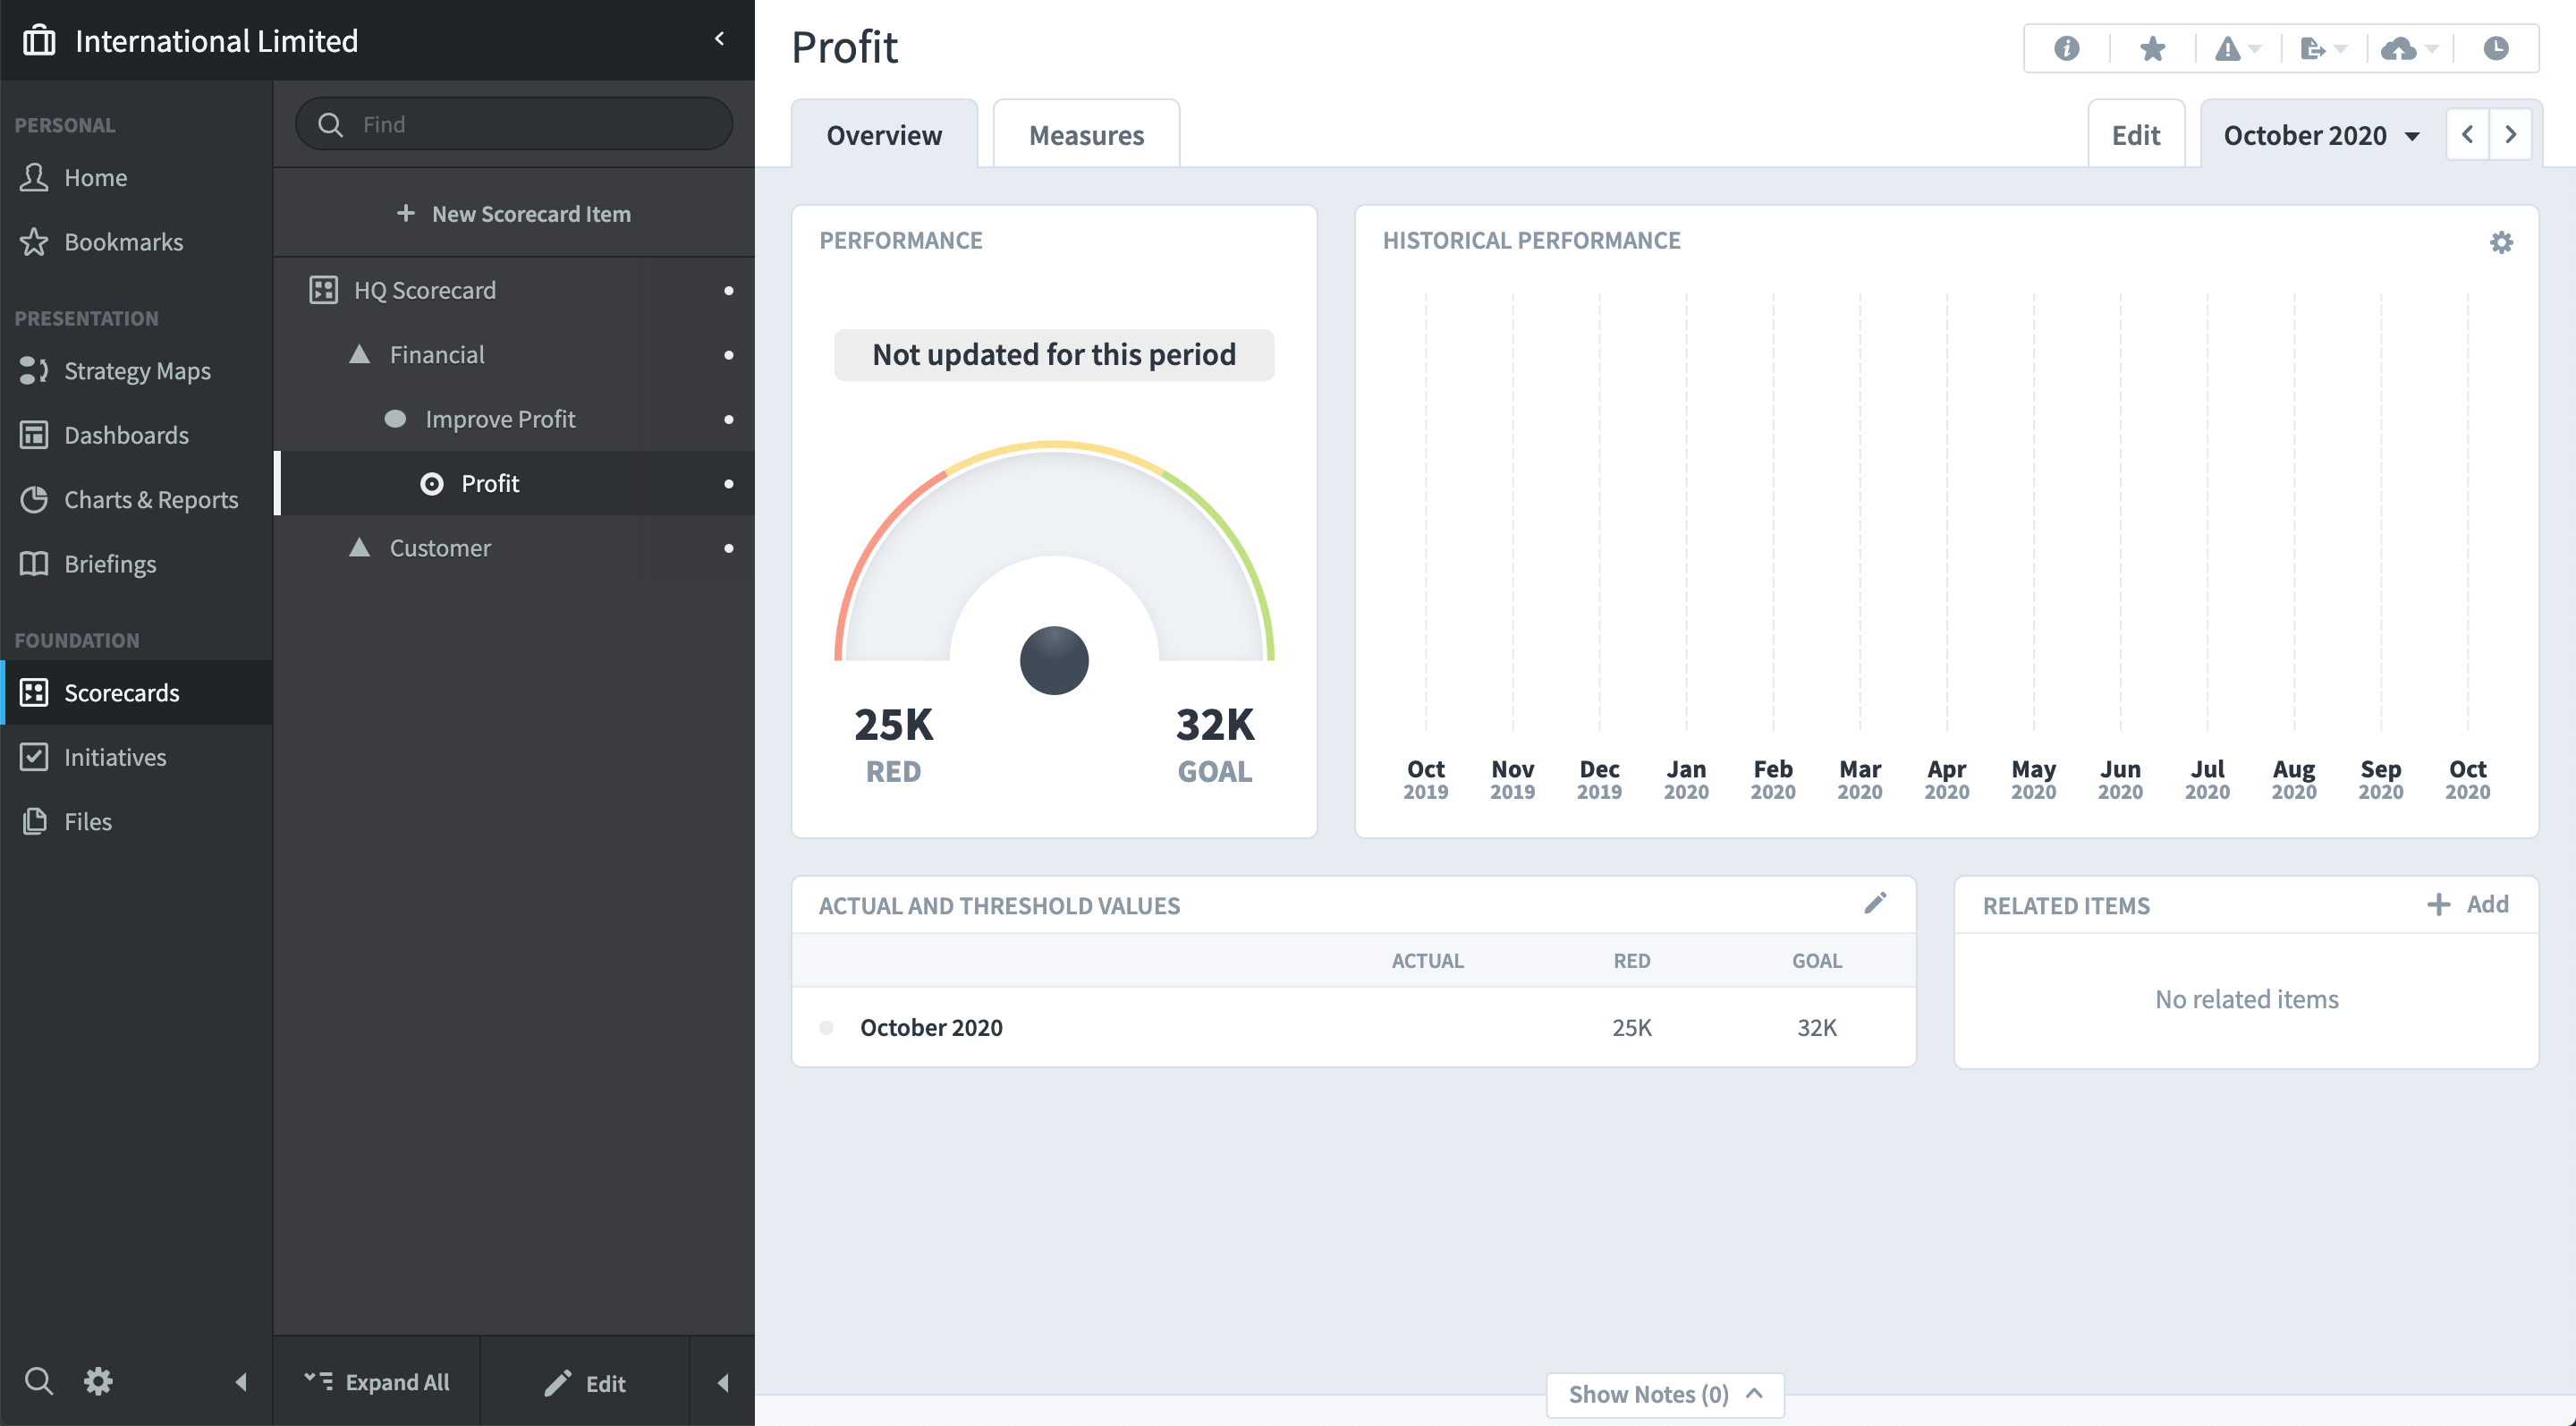Edit actual and threshold values with pencil icon

tap(1876, 903)
